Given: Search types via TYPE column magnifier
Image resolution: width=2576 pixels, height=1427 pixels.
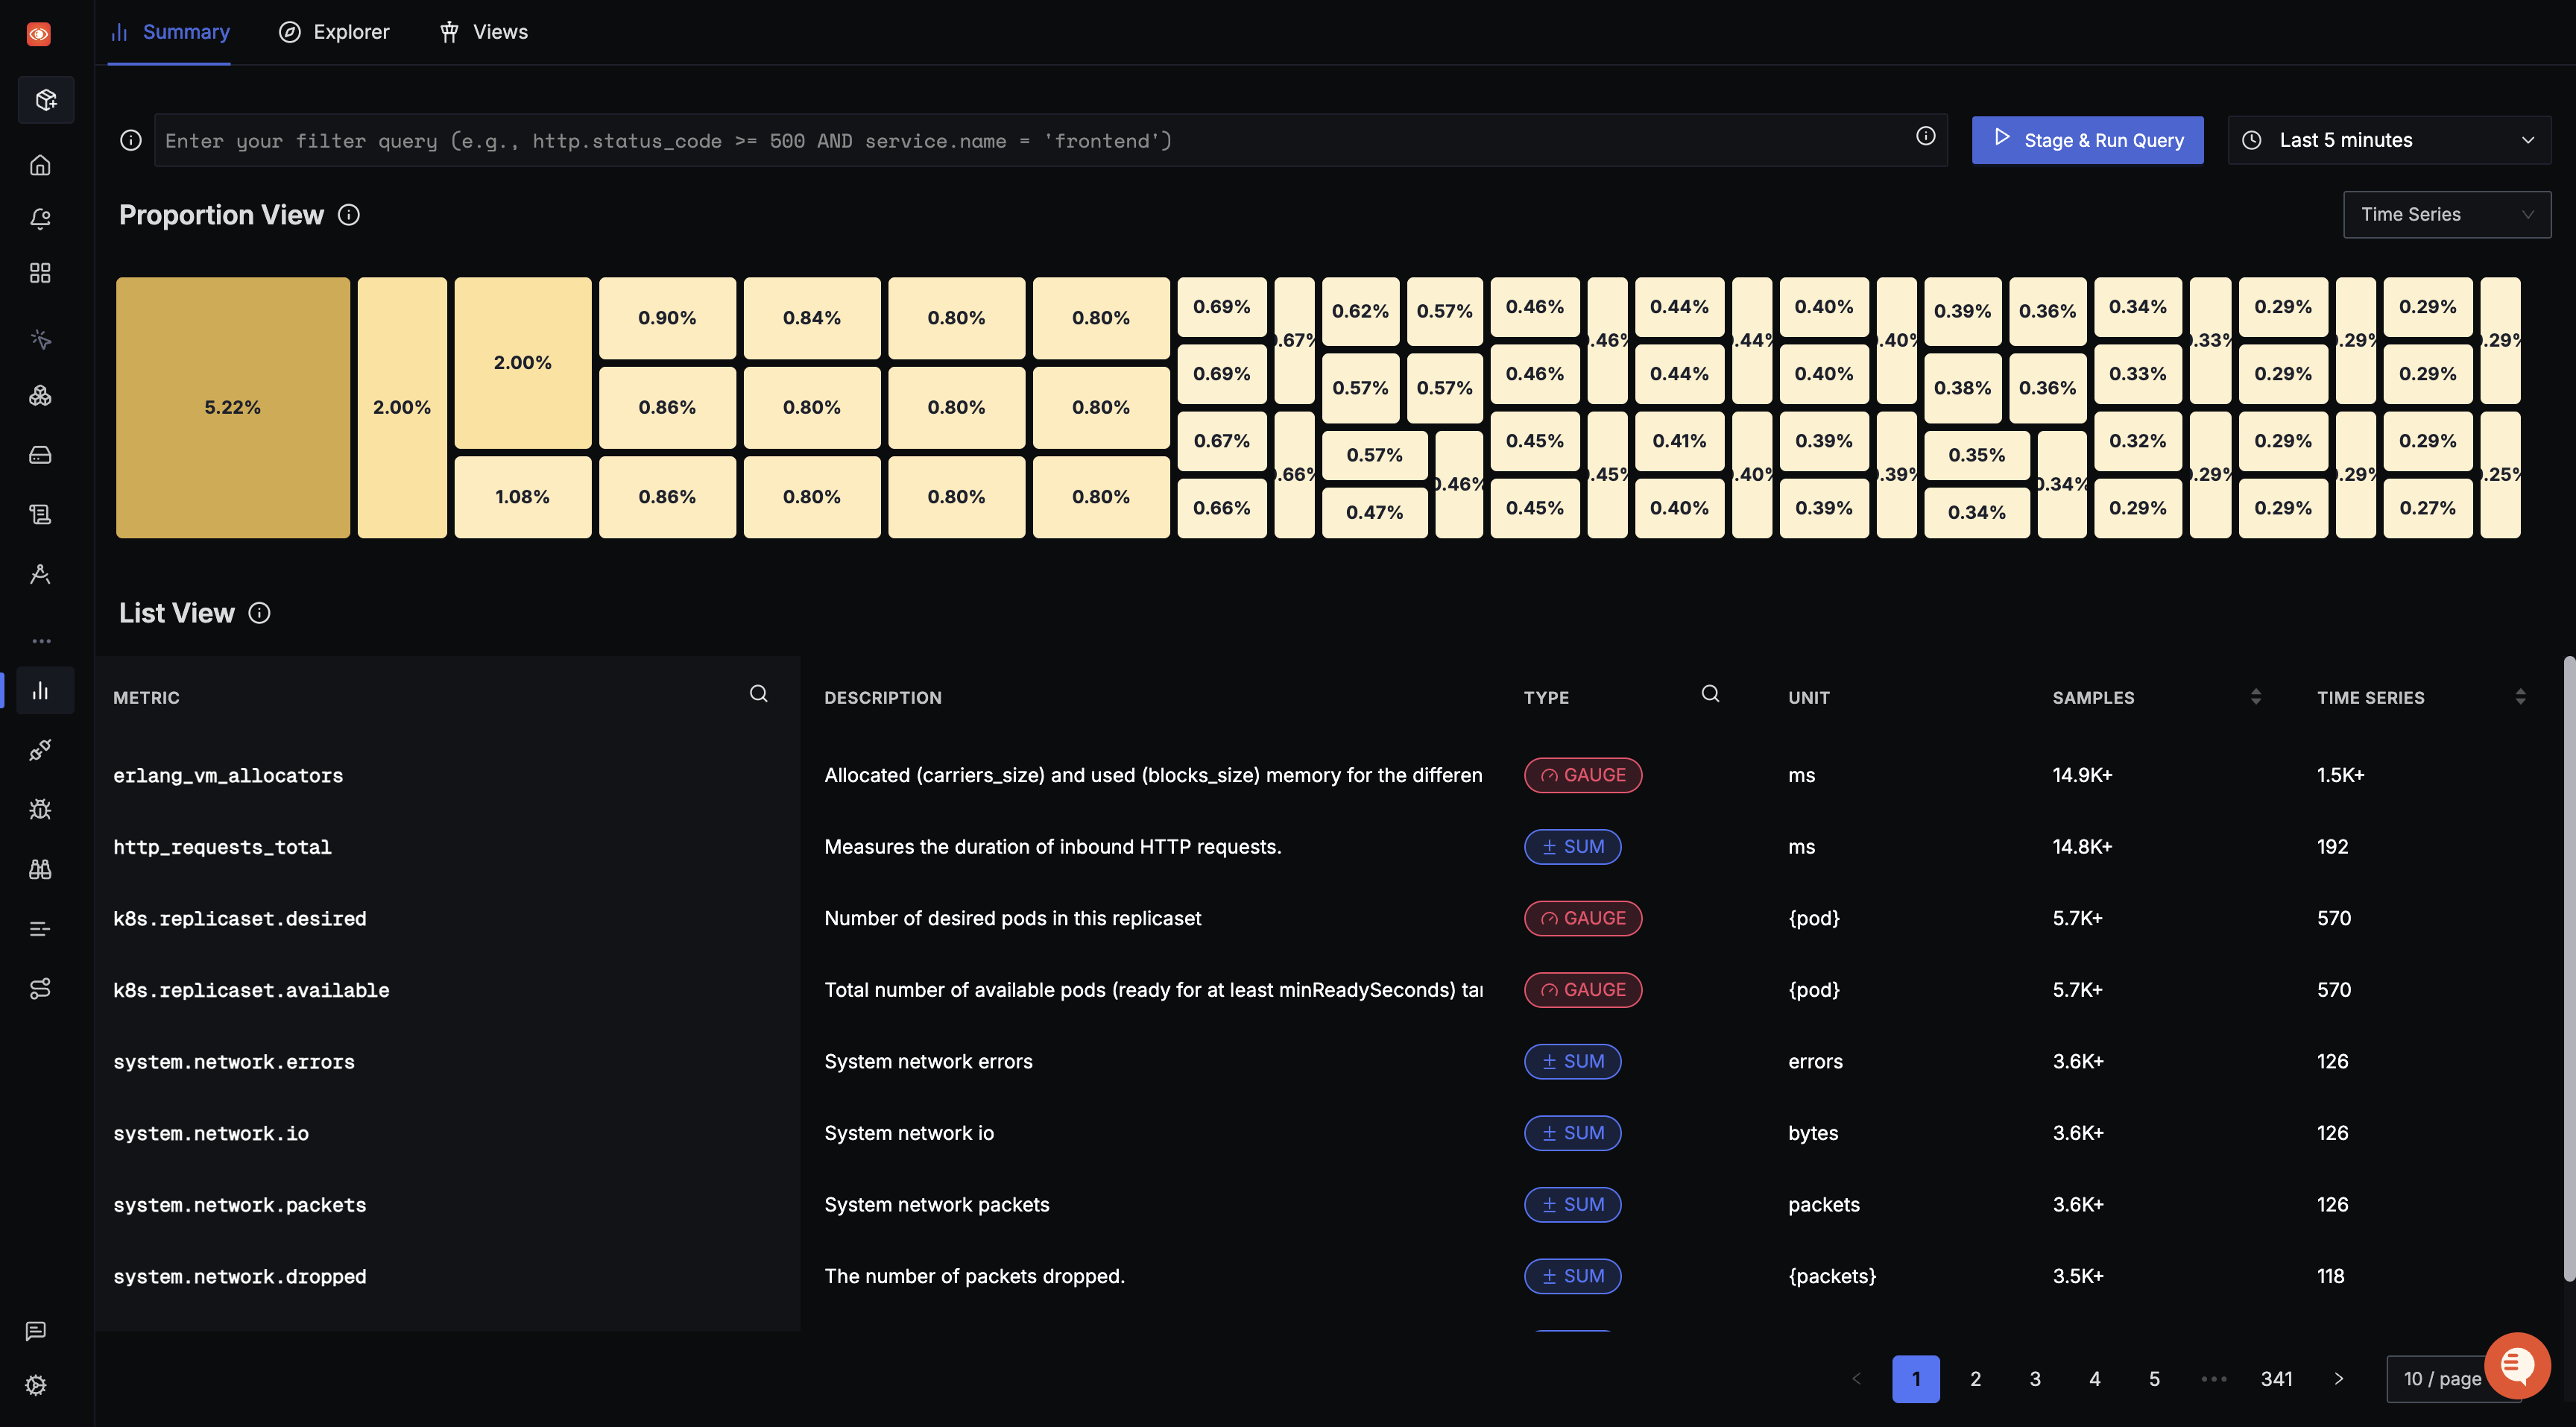Looking at the screenshot, I should (x=1711, y=694).
